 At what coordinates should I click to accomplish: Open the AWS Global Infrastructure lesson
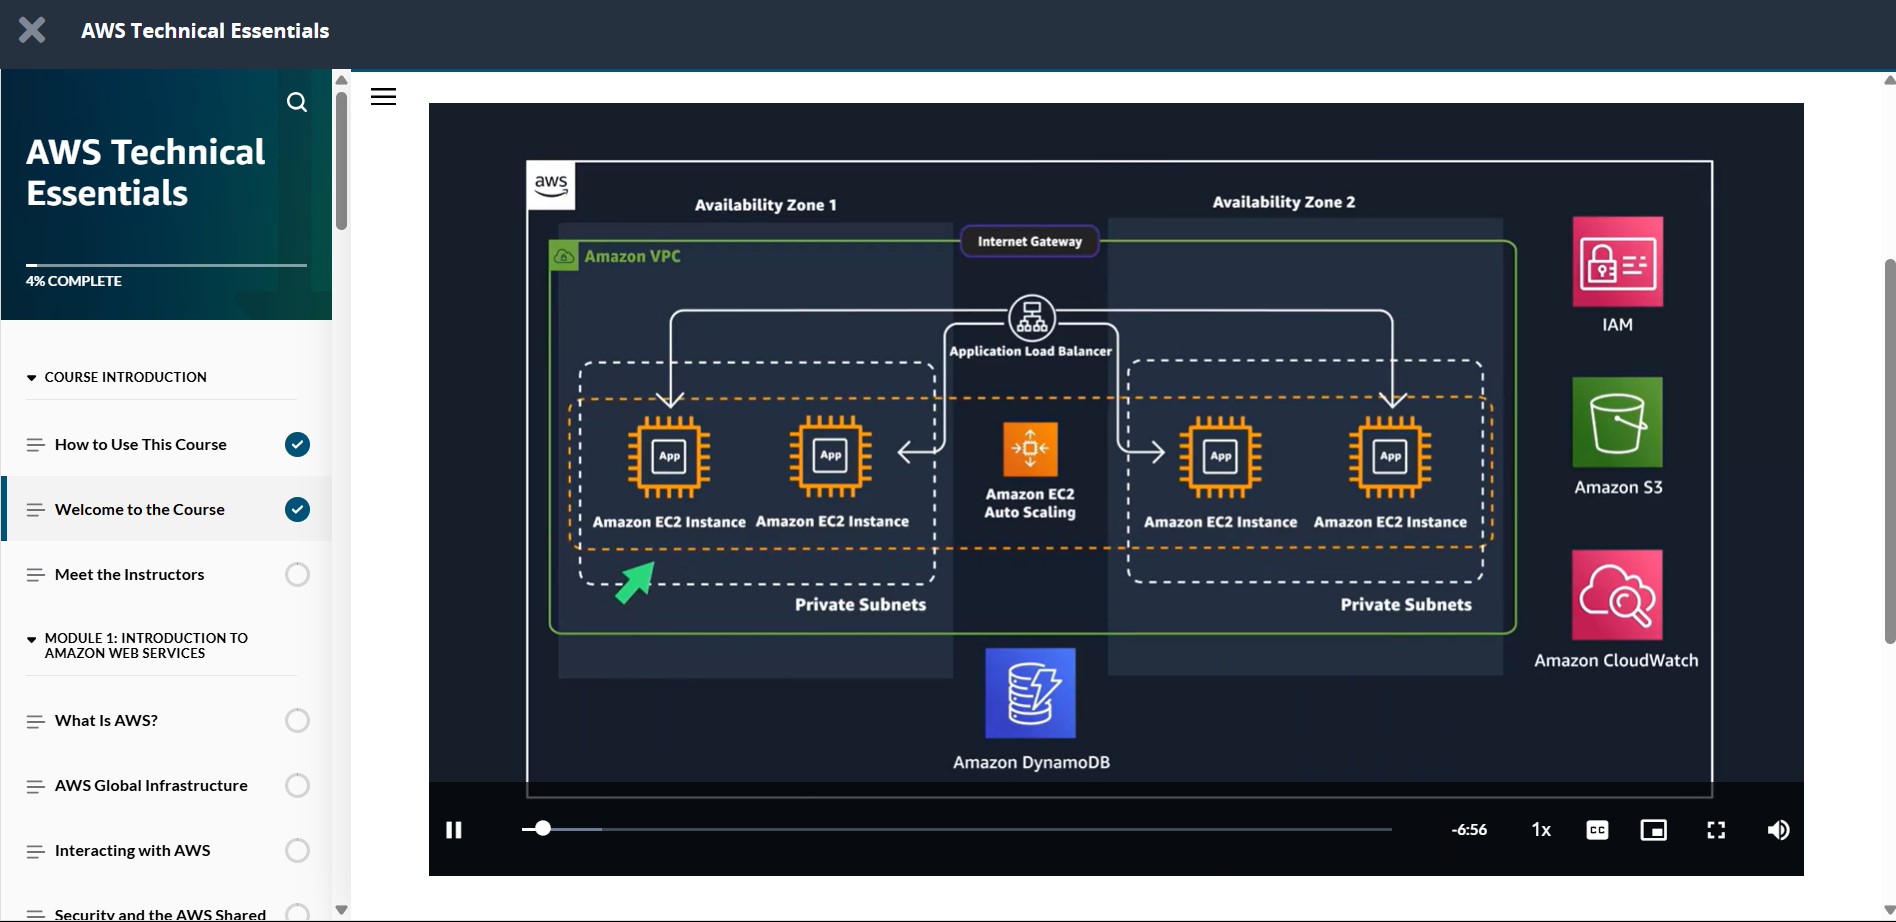click(x=151, y=785)
